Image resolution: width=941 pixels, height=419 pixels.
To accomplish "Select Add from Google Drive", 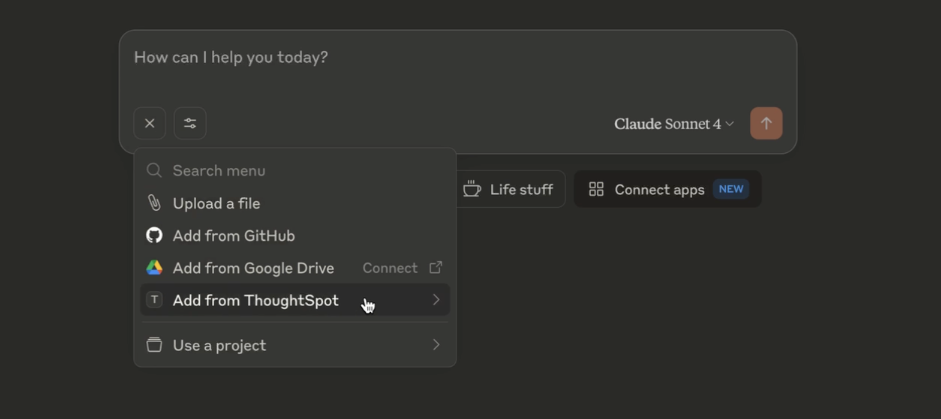I will pos(253,268).
